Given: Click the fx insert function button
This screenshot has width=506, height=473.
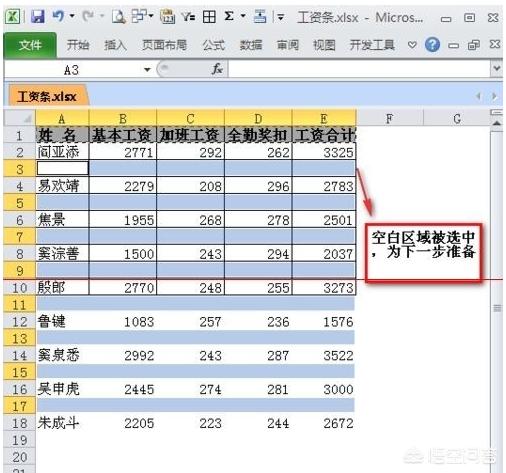Looking at the screenshot, I should (217, 69).
